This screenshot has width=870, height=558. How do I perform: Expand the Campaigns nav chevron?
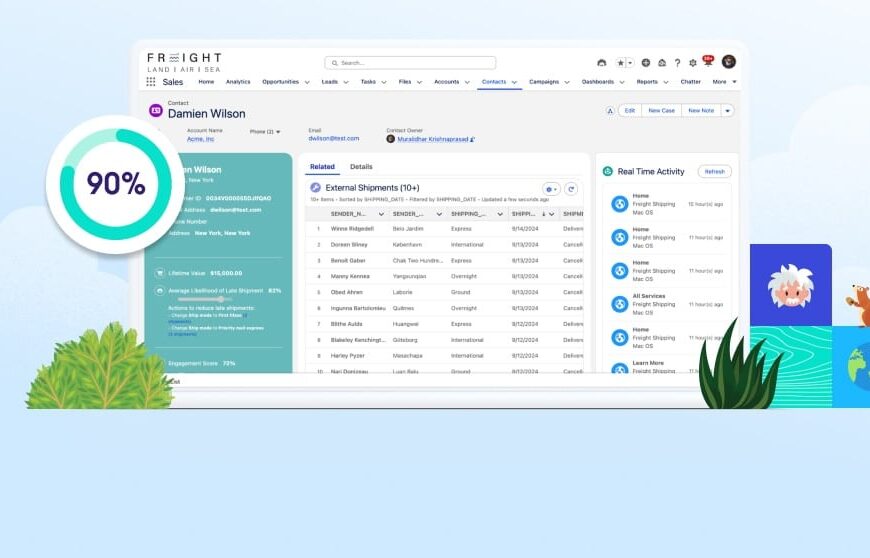[566, 82]
